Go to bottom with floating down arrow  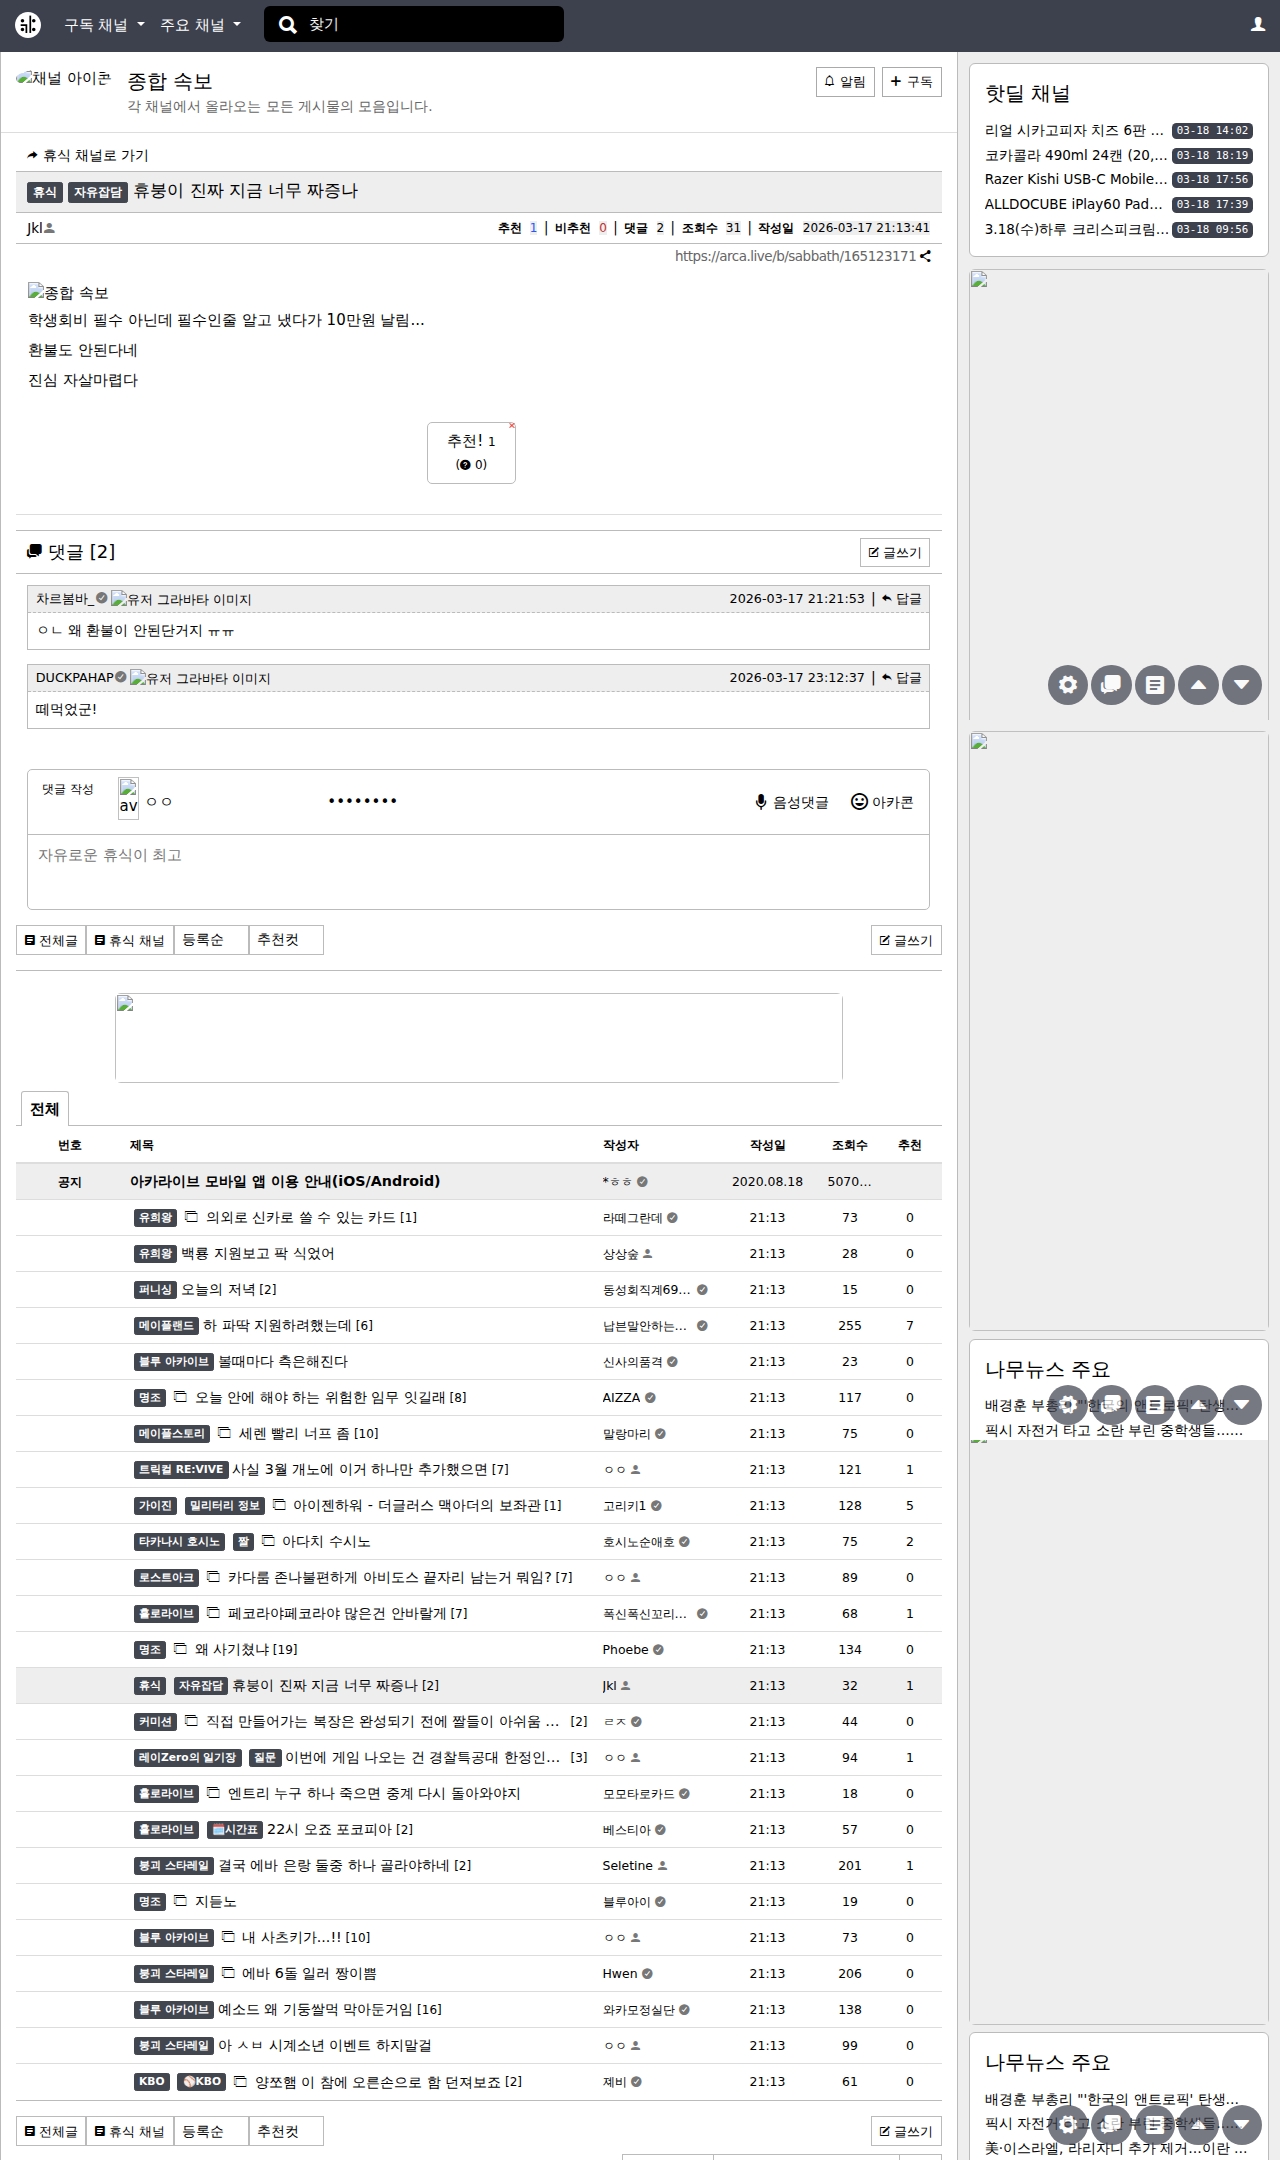tap(1242, 685)
